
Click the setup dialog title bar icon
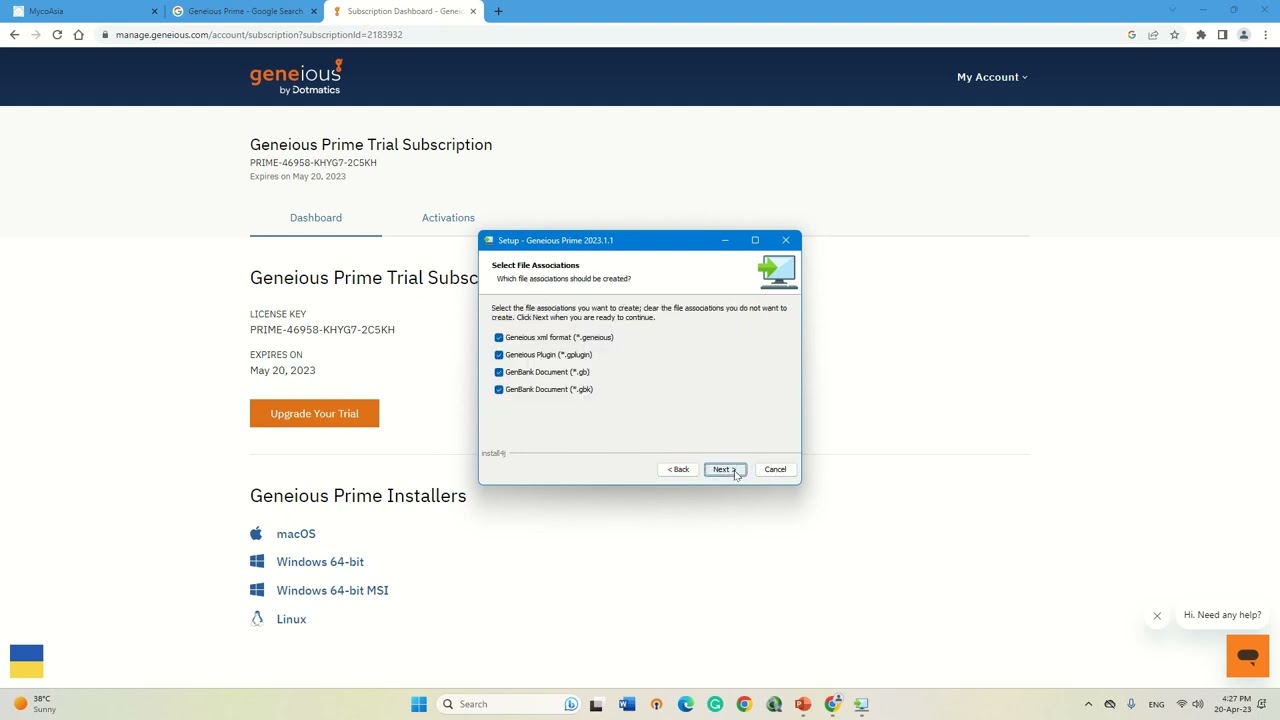click(x=489, y=240)
